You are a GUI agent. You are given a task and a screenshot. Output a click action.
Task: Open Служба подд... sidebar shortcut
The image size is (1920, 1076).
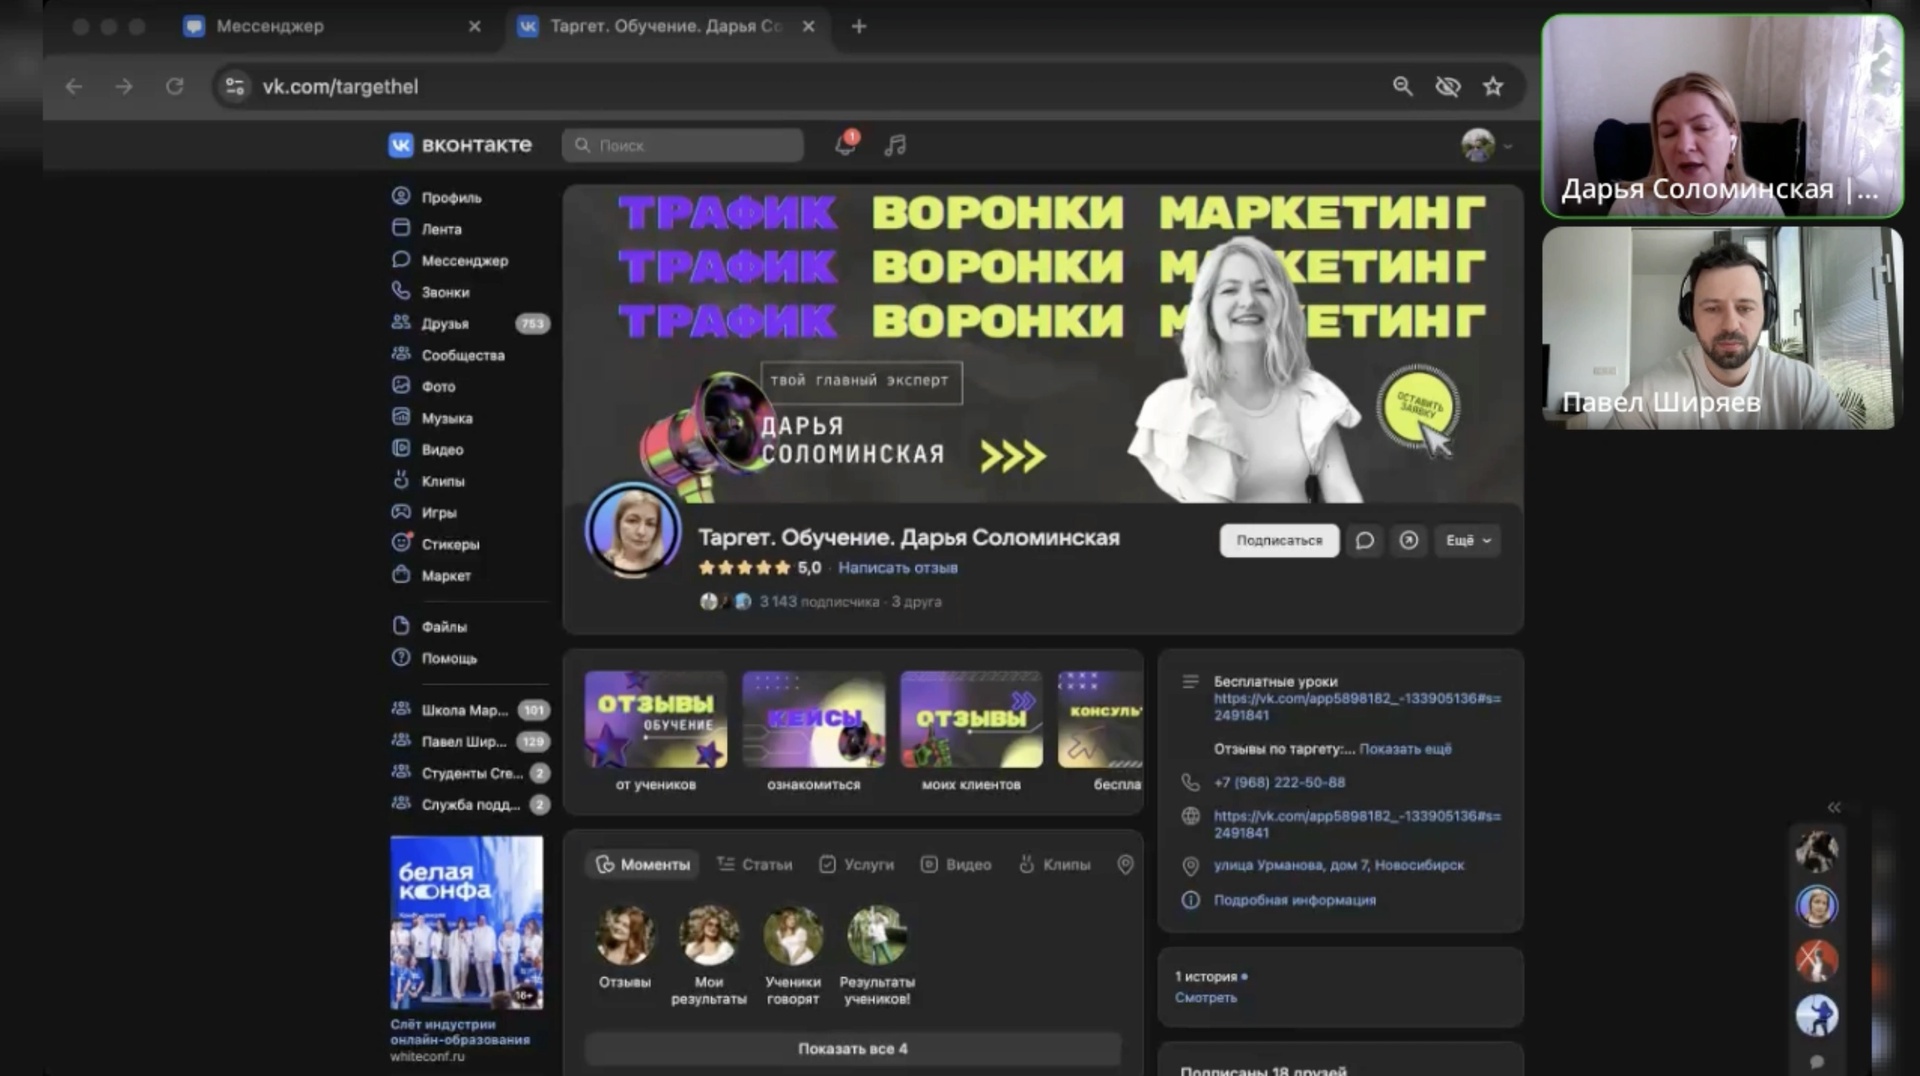click(470, 805)
